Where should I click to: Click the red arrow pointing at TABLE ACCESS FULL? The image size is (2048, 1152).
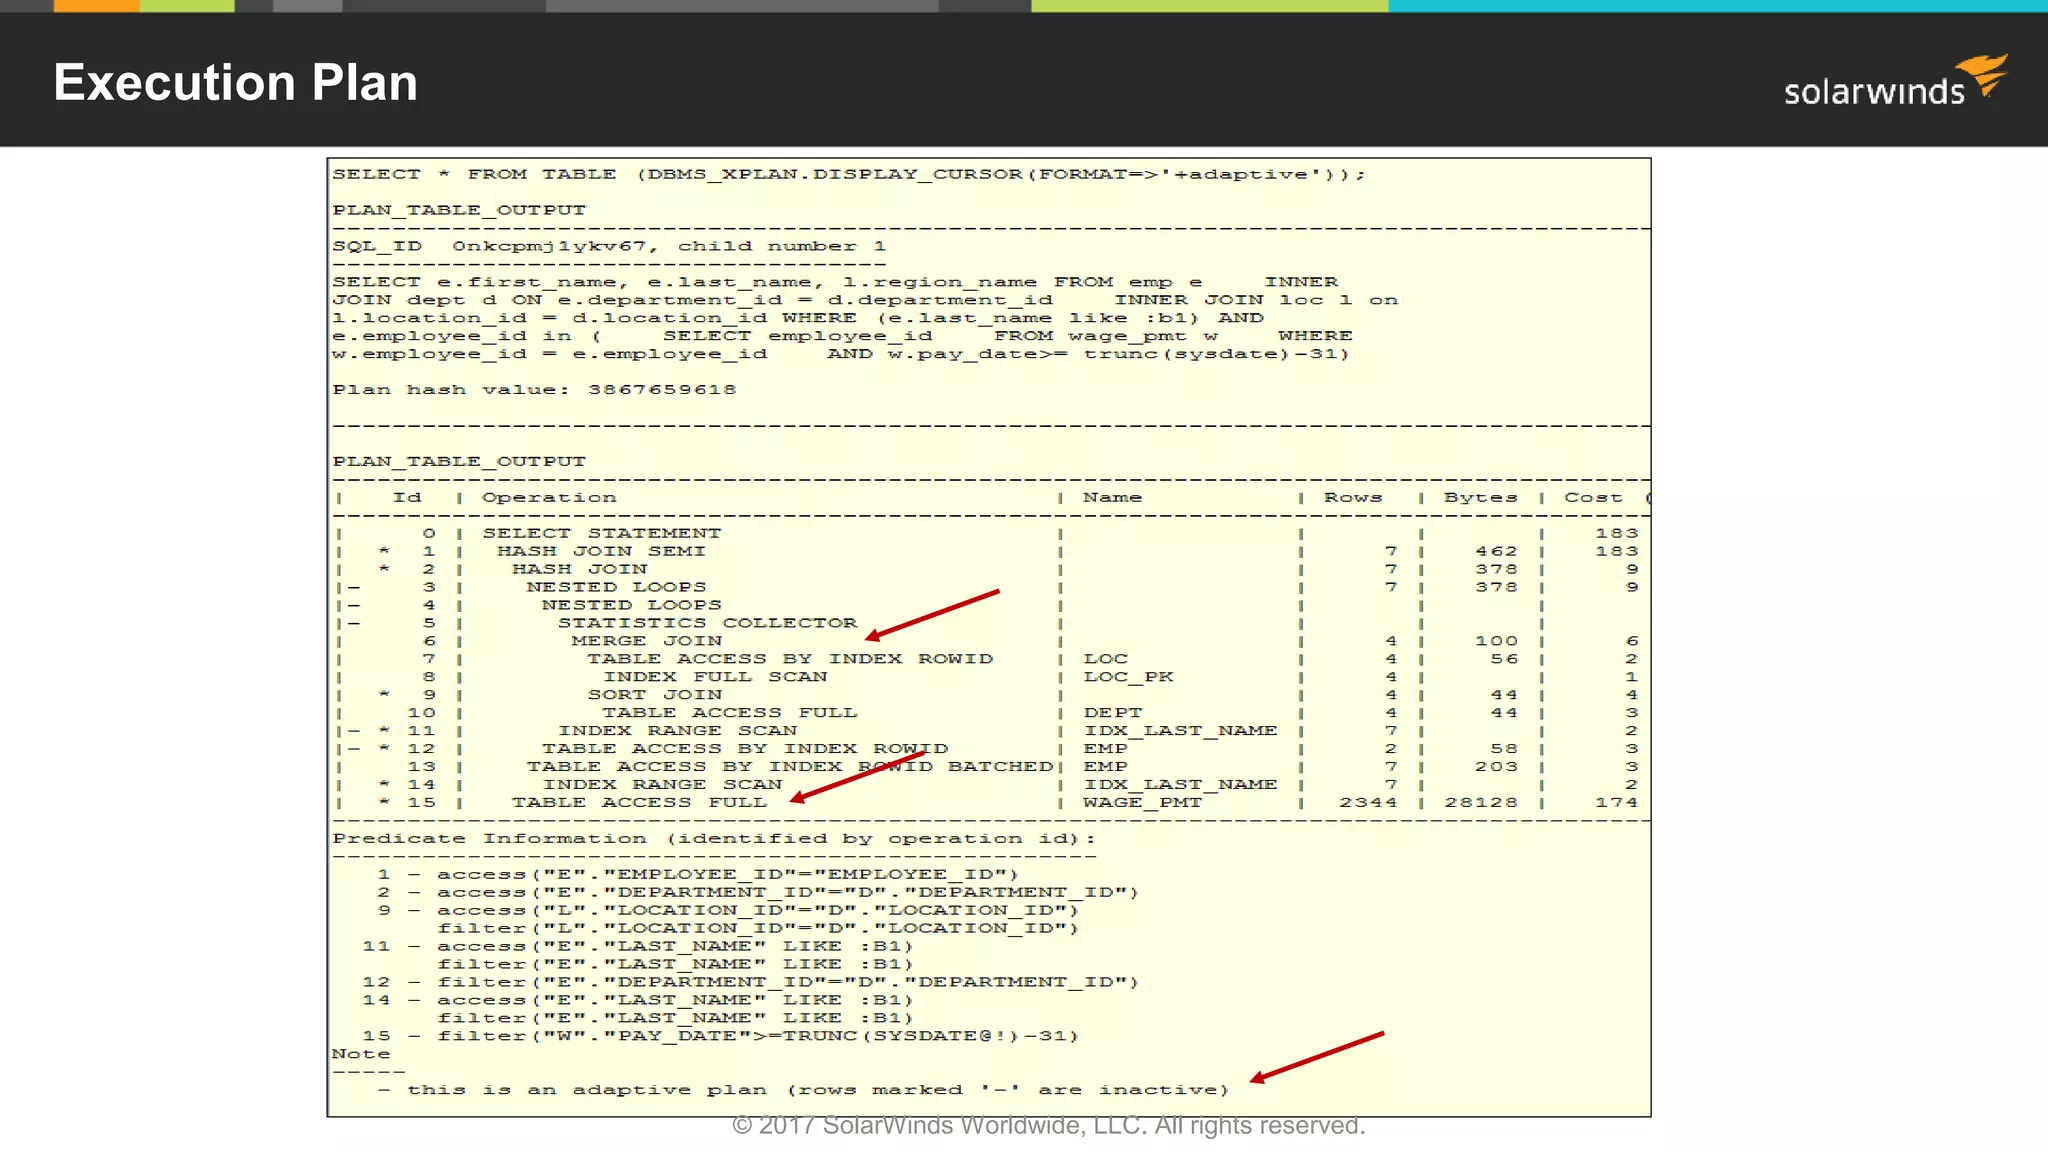click(x=857, y=778)
